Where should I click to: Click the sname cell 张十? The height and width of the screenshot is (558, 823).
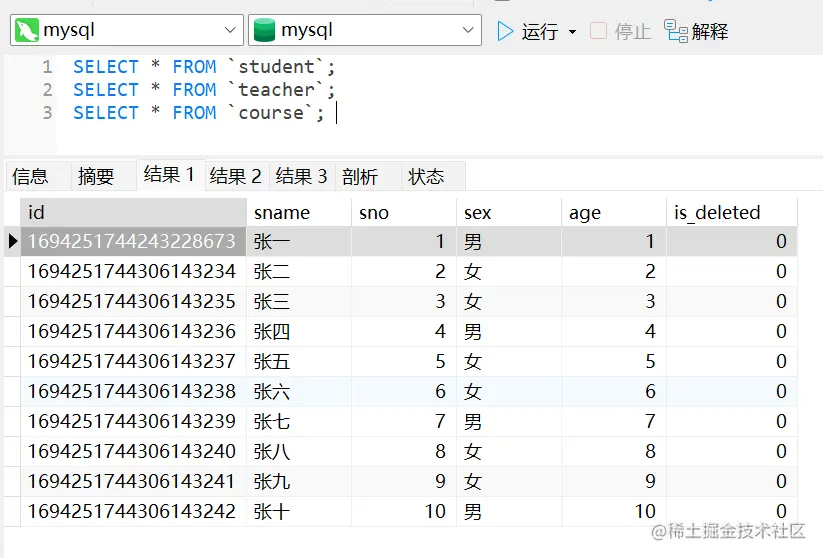click(299, 511)
